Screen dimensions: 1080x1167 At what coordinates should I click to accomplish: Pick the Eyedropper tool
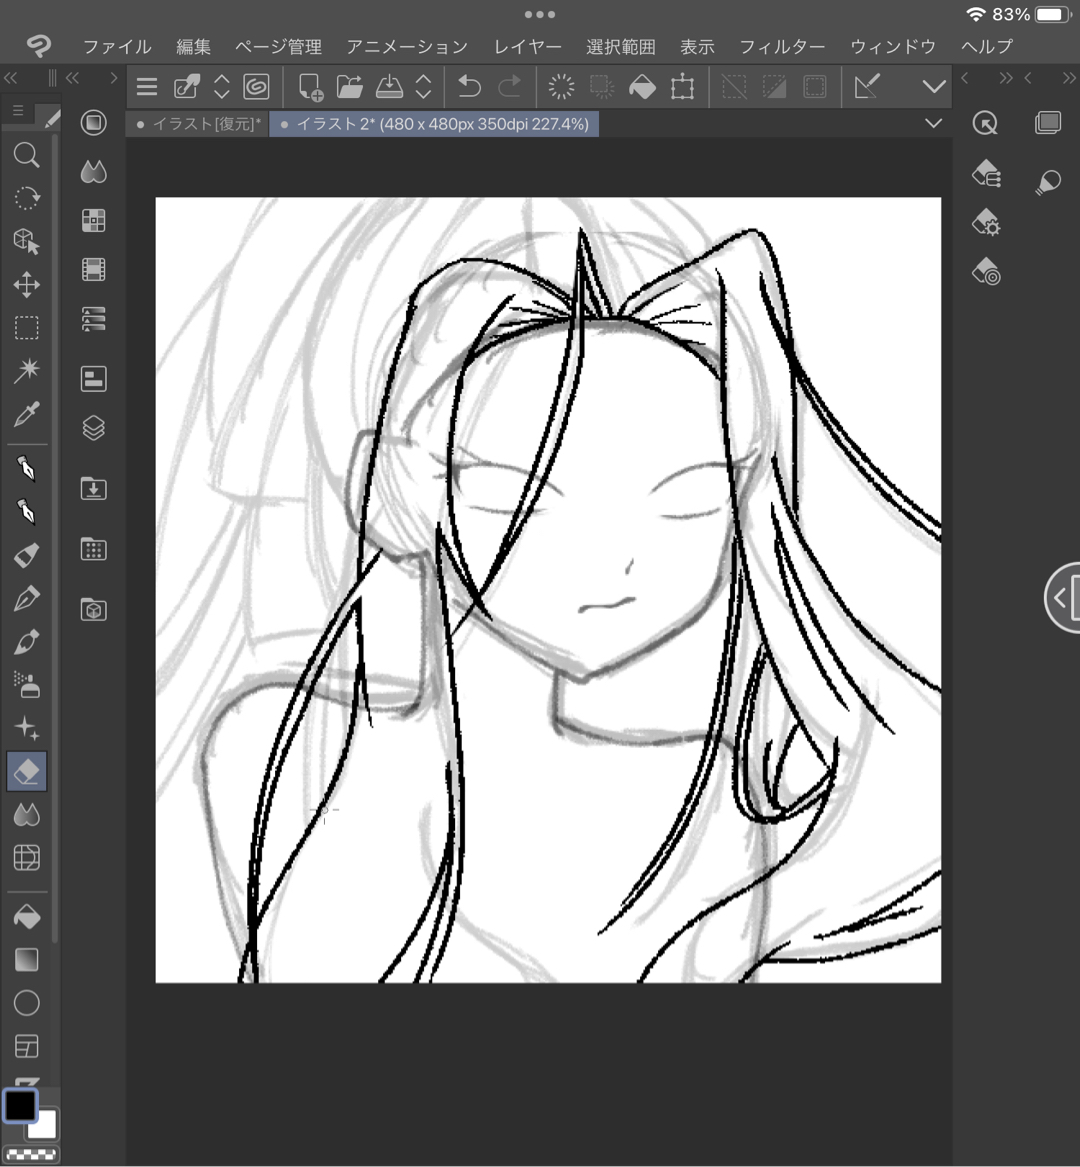[27, 414]
